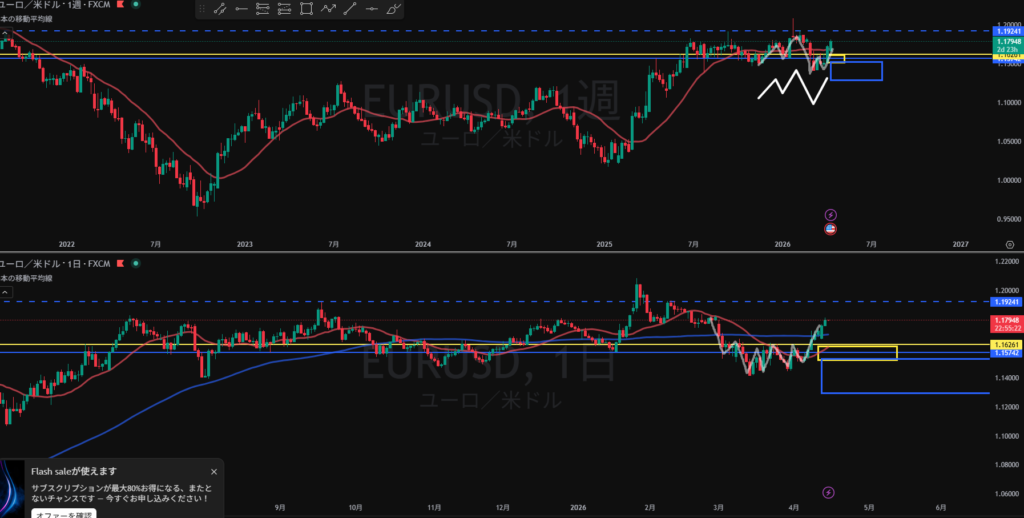
Task: Select the brush drawing tool
Action: pyautogui.click(x=395, y=9)
